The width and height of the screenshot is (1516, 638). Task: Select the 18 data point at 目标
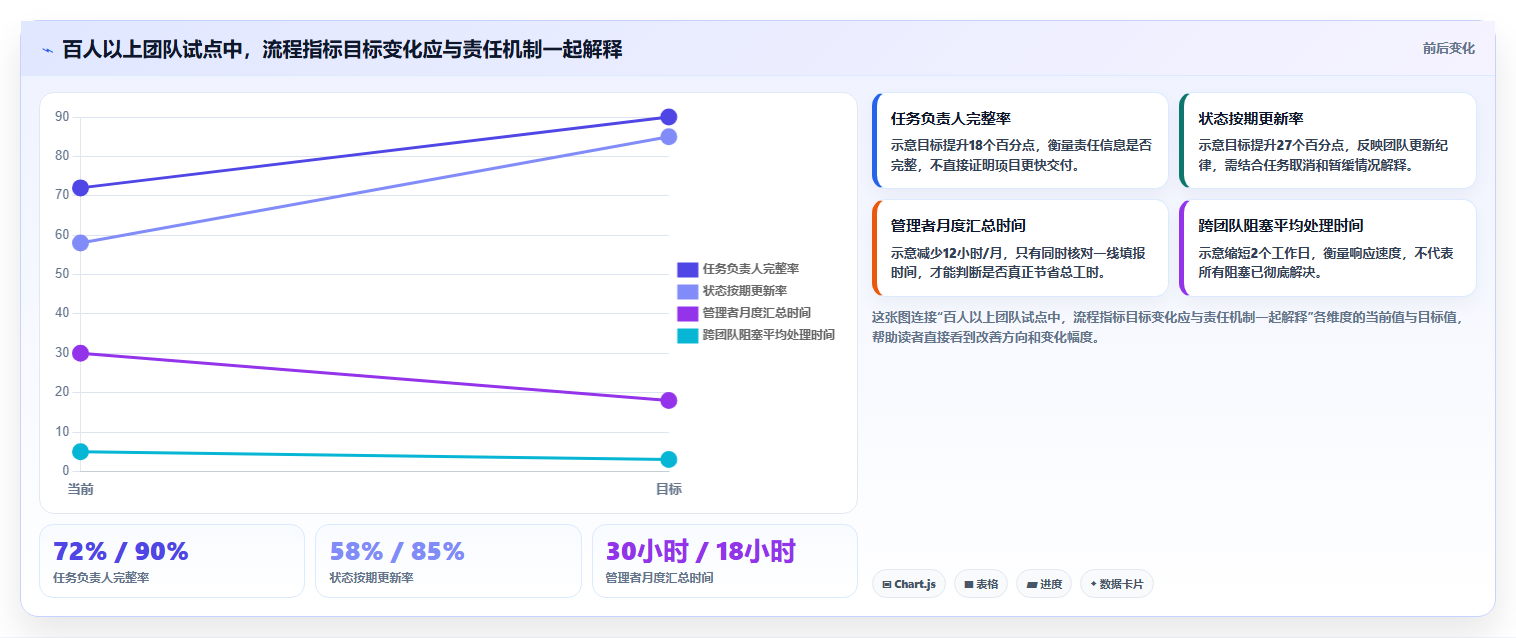pyautogui.click(x=669, y=401)
